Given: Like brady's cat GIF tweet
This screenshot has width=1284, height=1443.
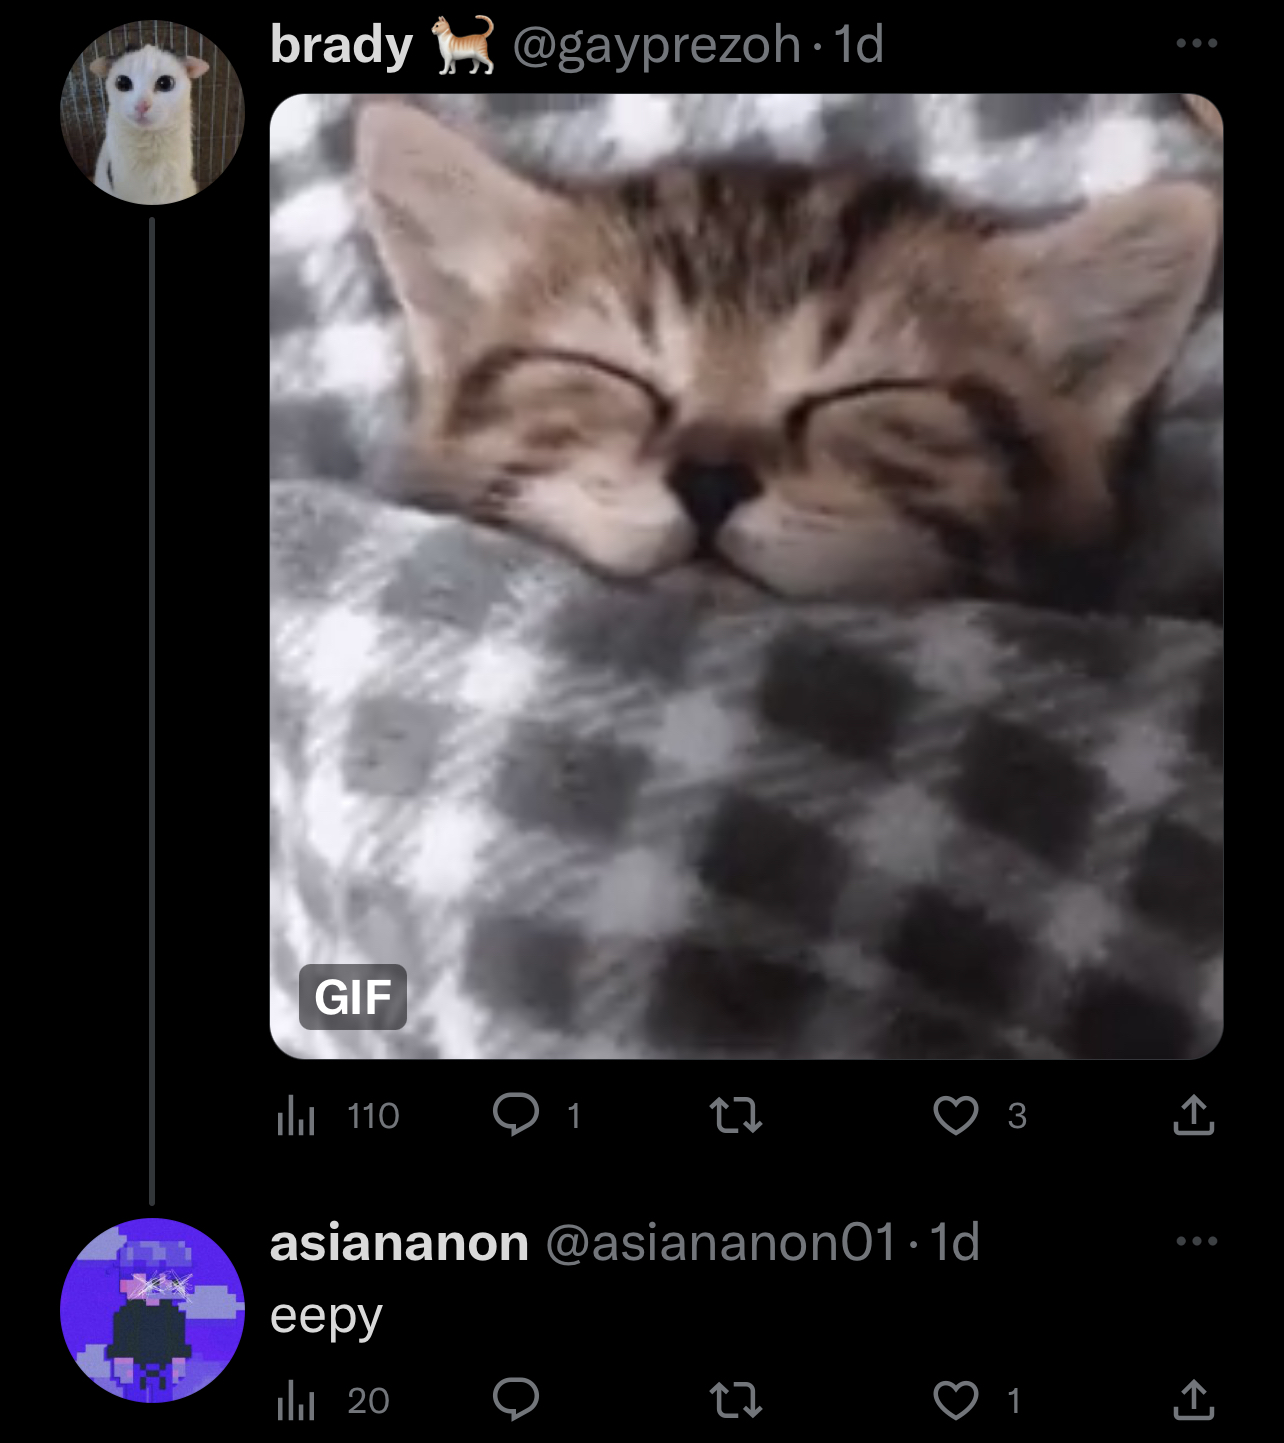Looking at the screenshot, I should click(955, 1115).
